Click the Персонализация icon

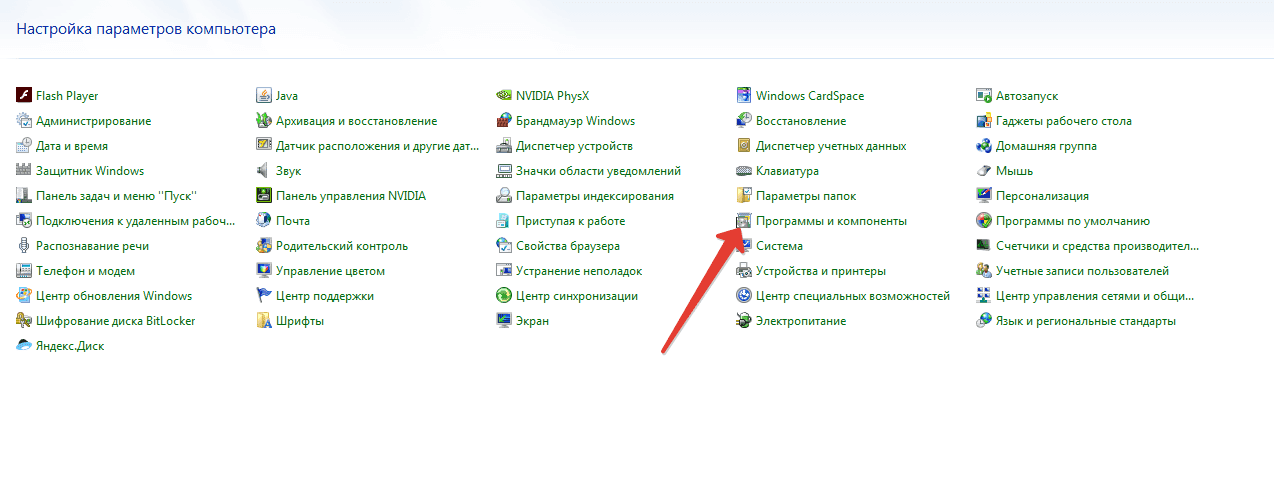point(984,196)
